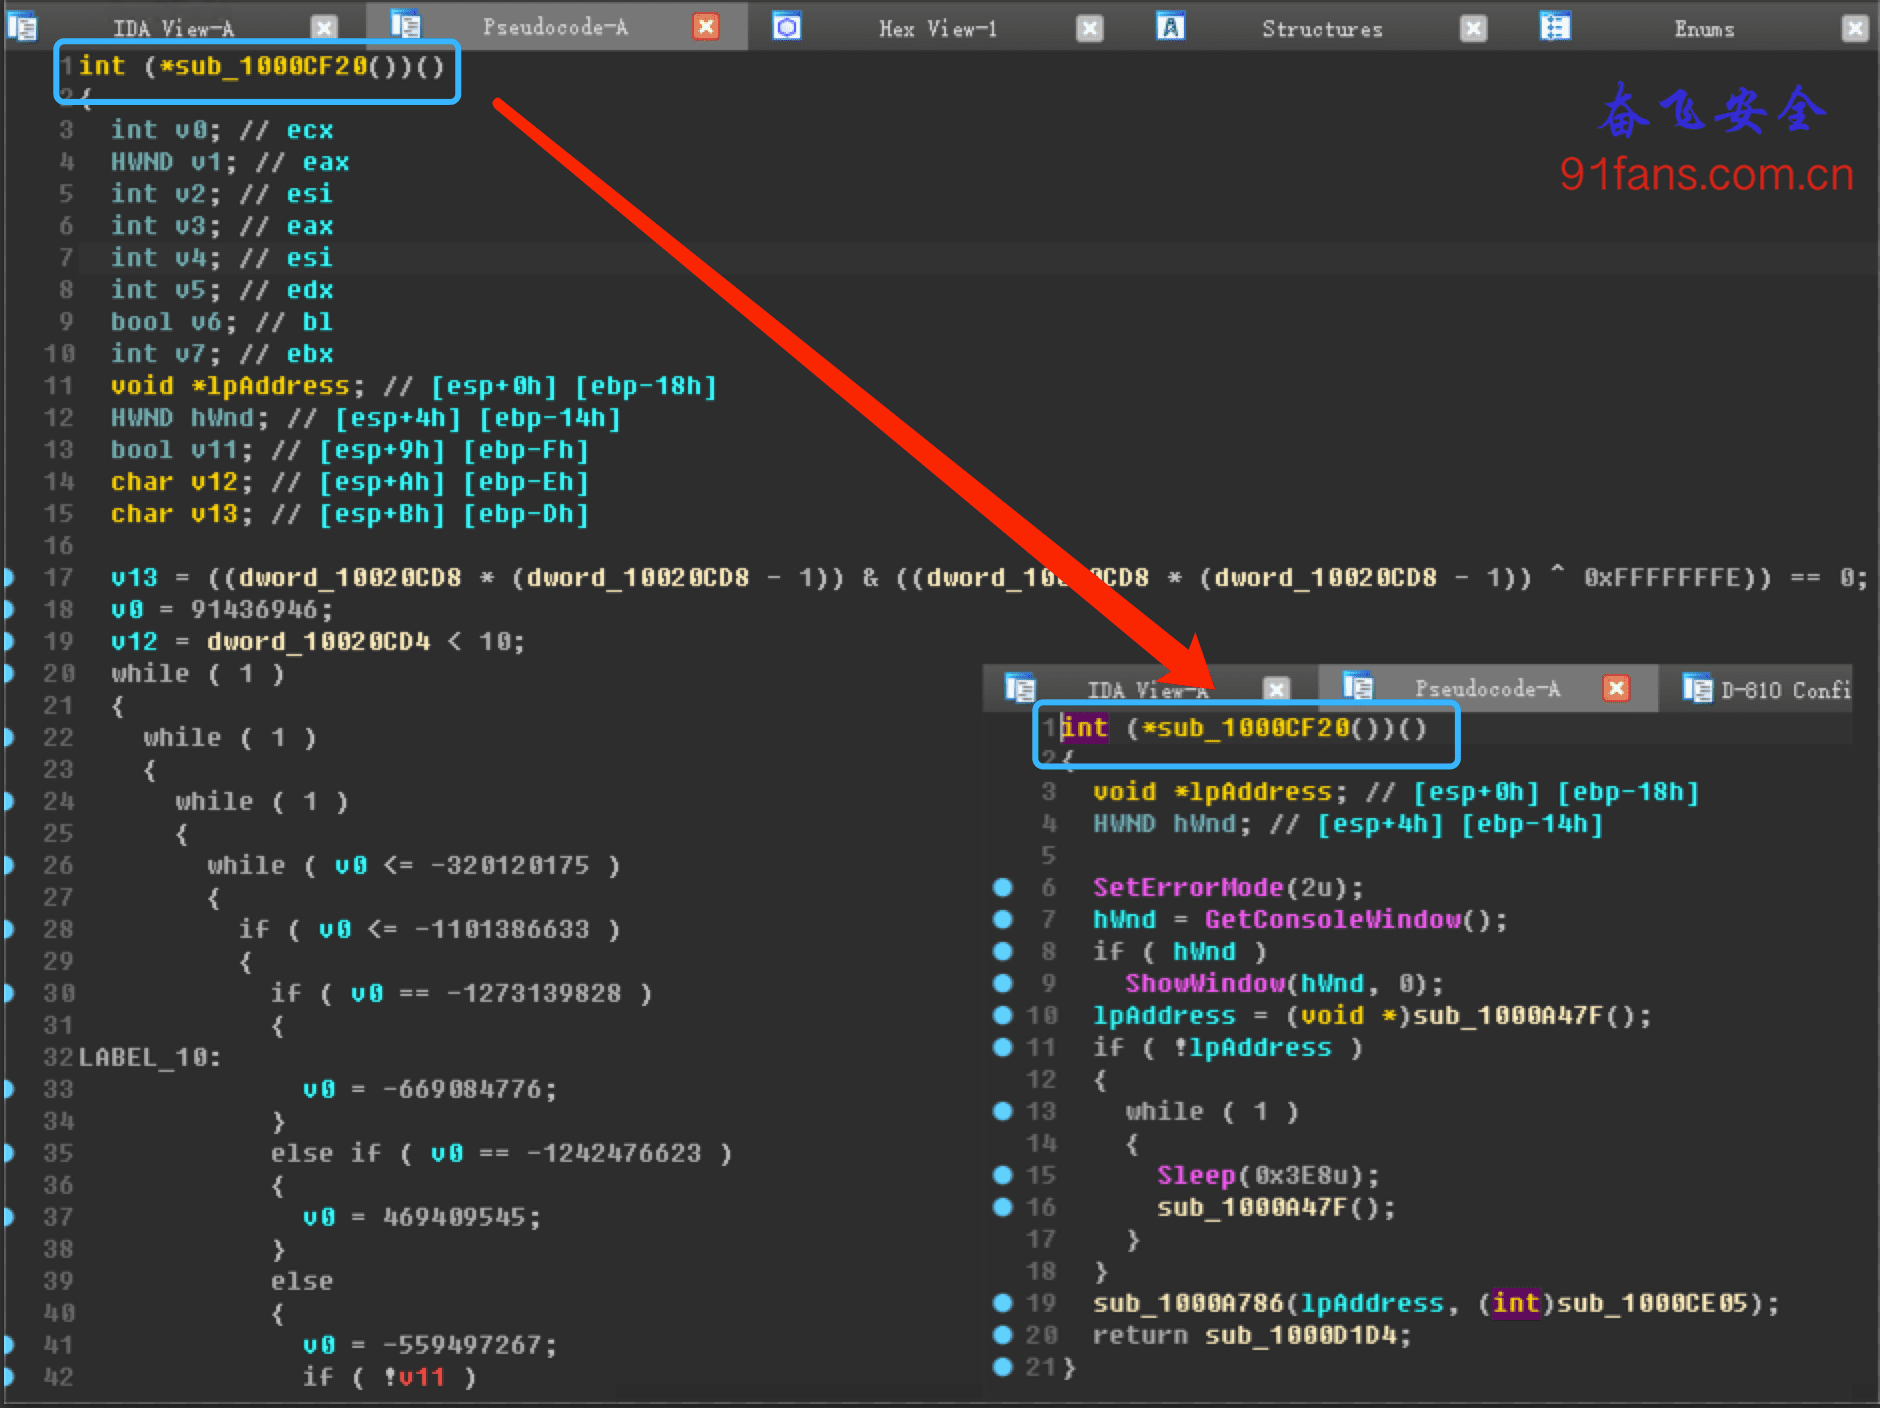Toggle the breakpoint dot beside 'if ( hWnd )'

click(x=1003, y=951)
